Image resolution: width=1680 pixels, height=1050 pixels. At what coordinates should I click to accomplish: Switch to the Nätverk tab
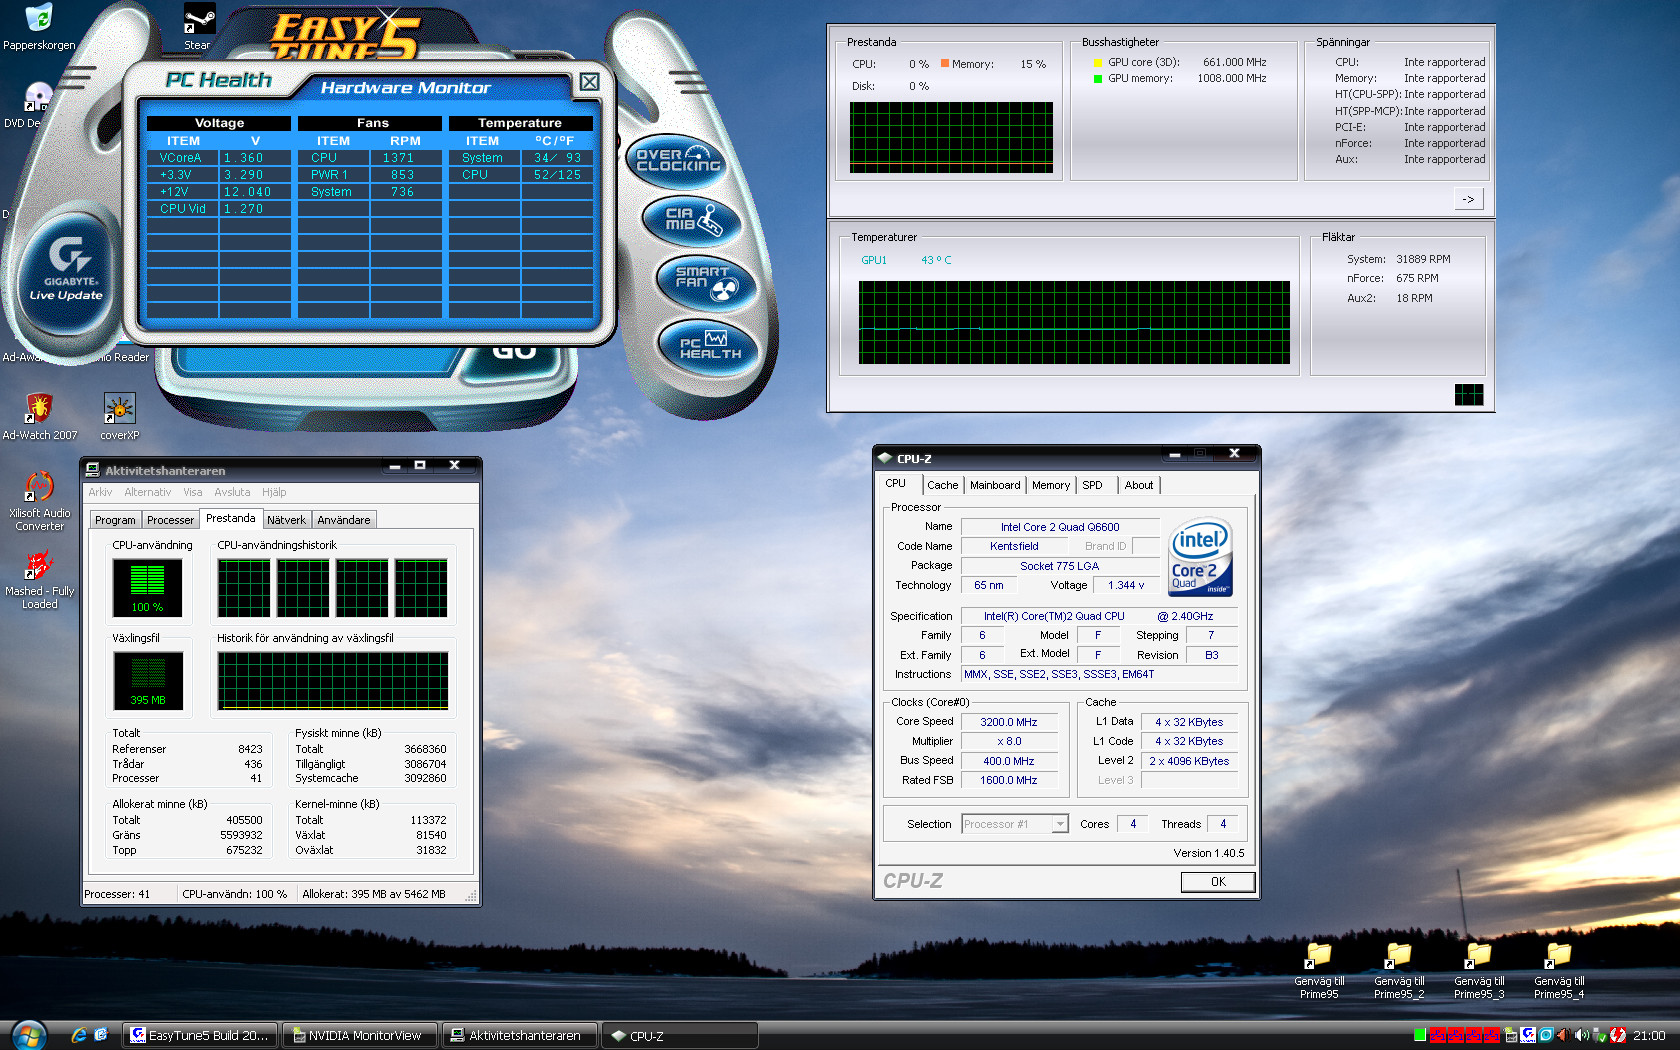click(286, 520)
